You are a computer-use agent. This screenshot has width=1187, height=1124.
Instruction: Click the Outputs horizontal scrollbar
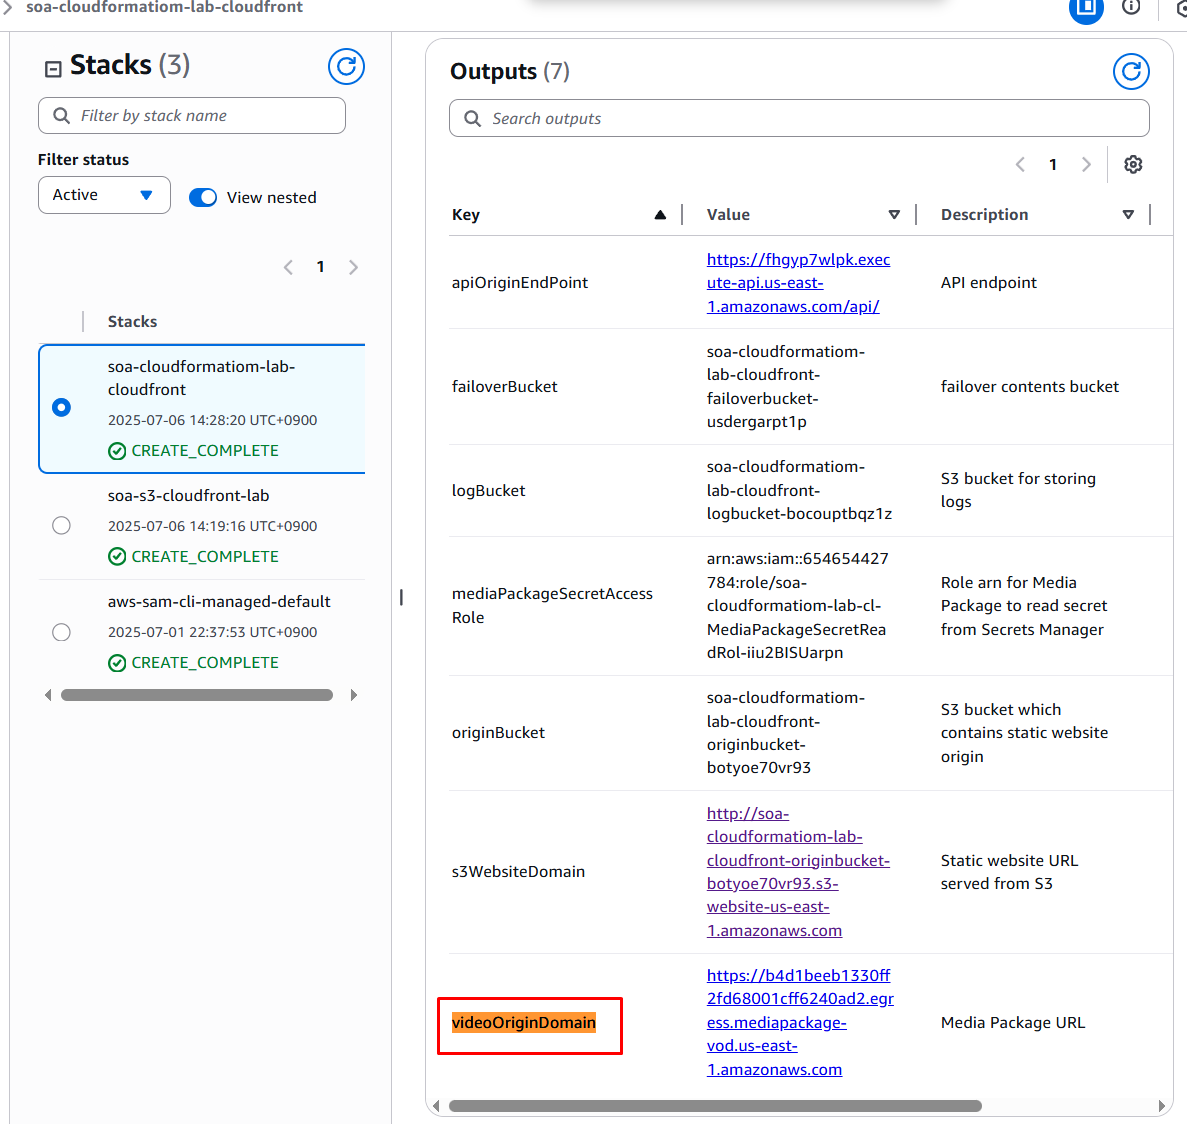point(714,1106)
